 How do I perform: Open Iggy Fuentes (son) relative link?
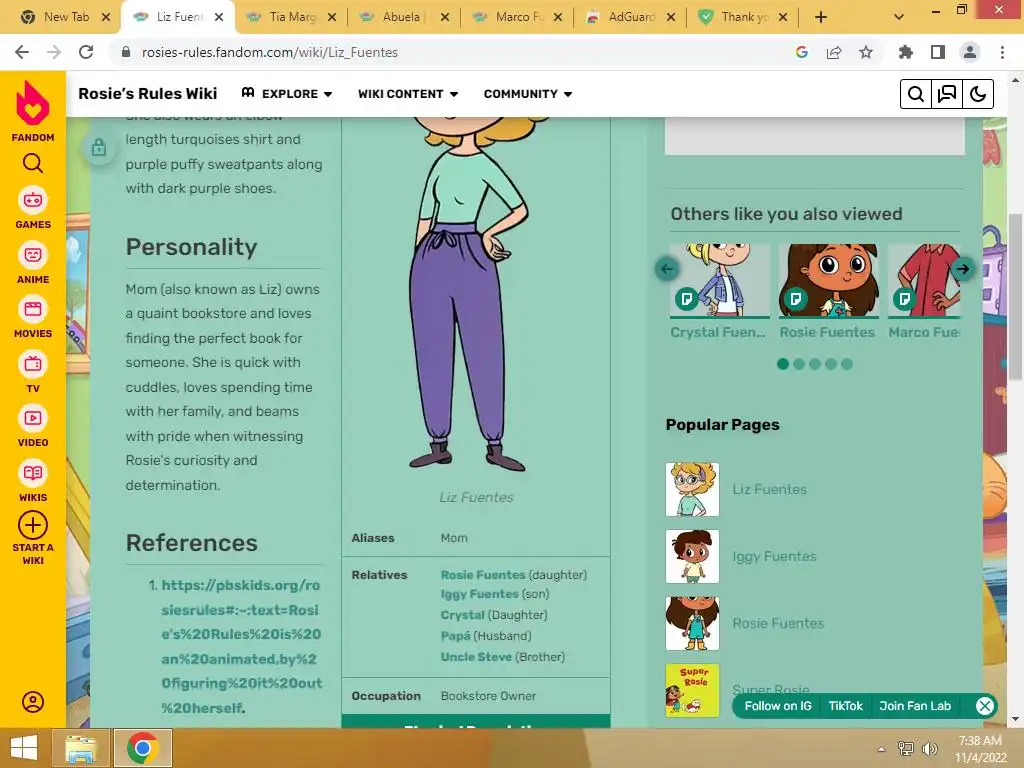coord(479,594)
